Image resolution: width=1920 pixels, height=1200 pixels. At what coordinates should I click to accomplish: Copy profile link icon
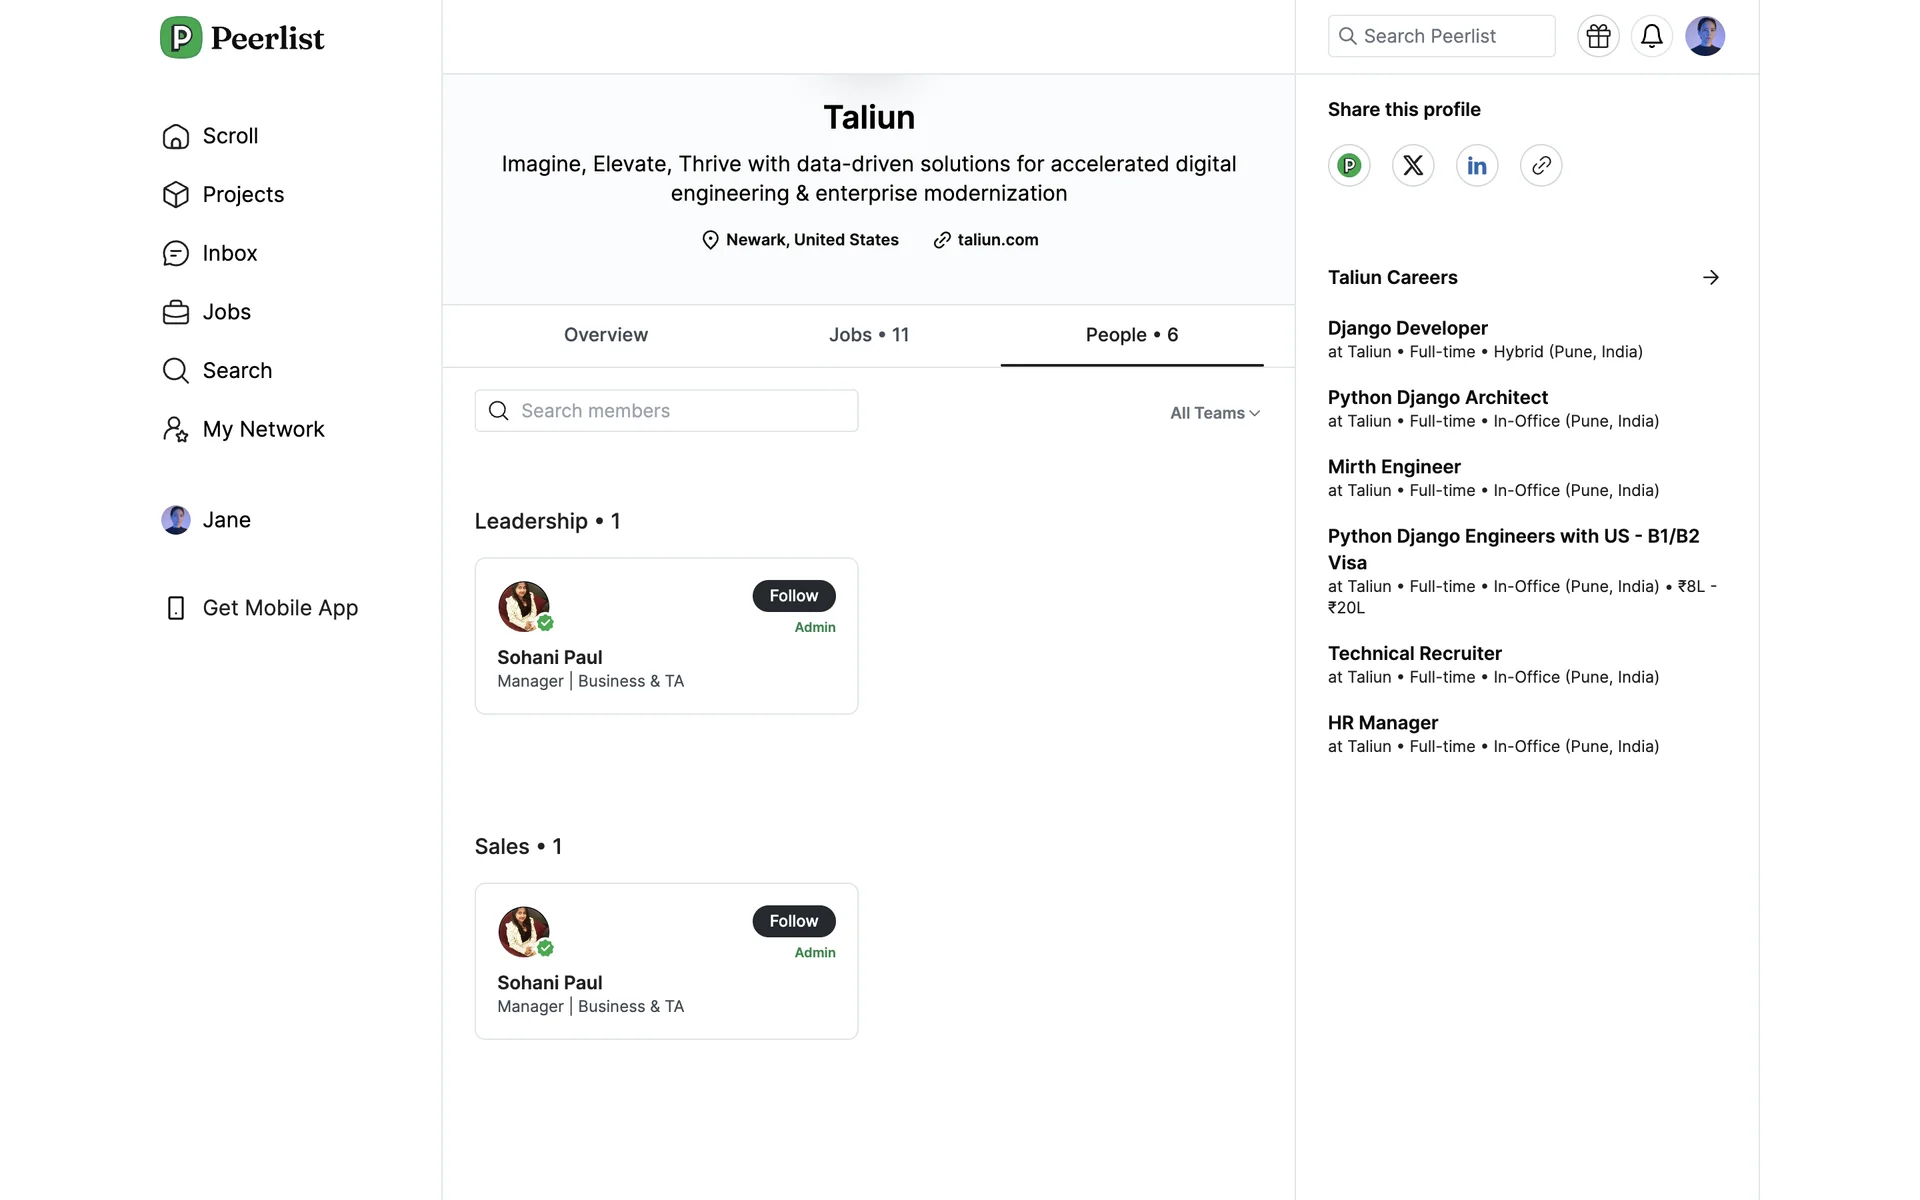tap(1541, 165)
